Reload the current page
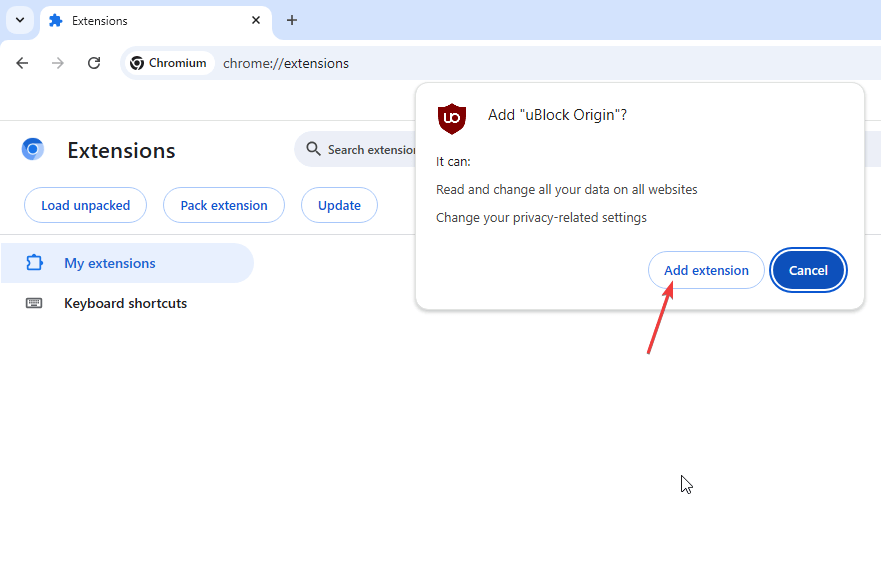The height and width of the screenshot is (575, 881). click(x=94, y=63)
